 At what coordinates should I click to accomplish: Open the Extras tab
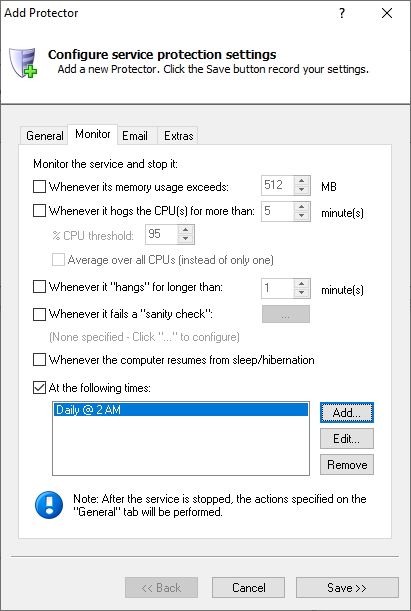click(x=178, y=136)
